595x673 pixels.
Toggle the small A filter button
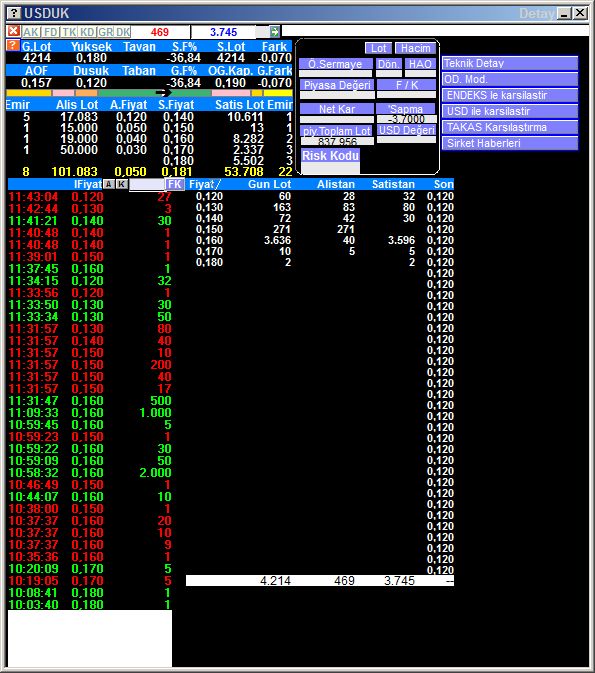tap(109, 184)
